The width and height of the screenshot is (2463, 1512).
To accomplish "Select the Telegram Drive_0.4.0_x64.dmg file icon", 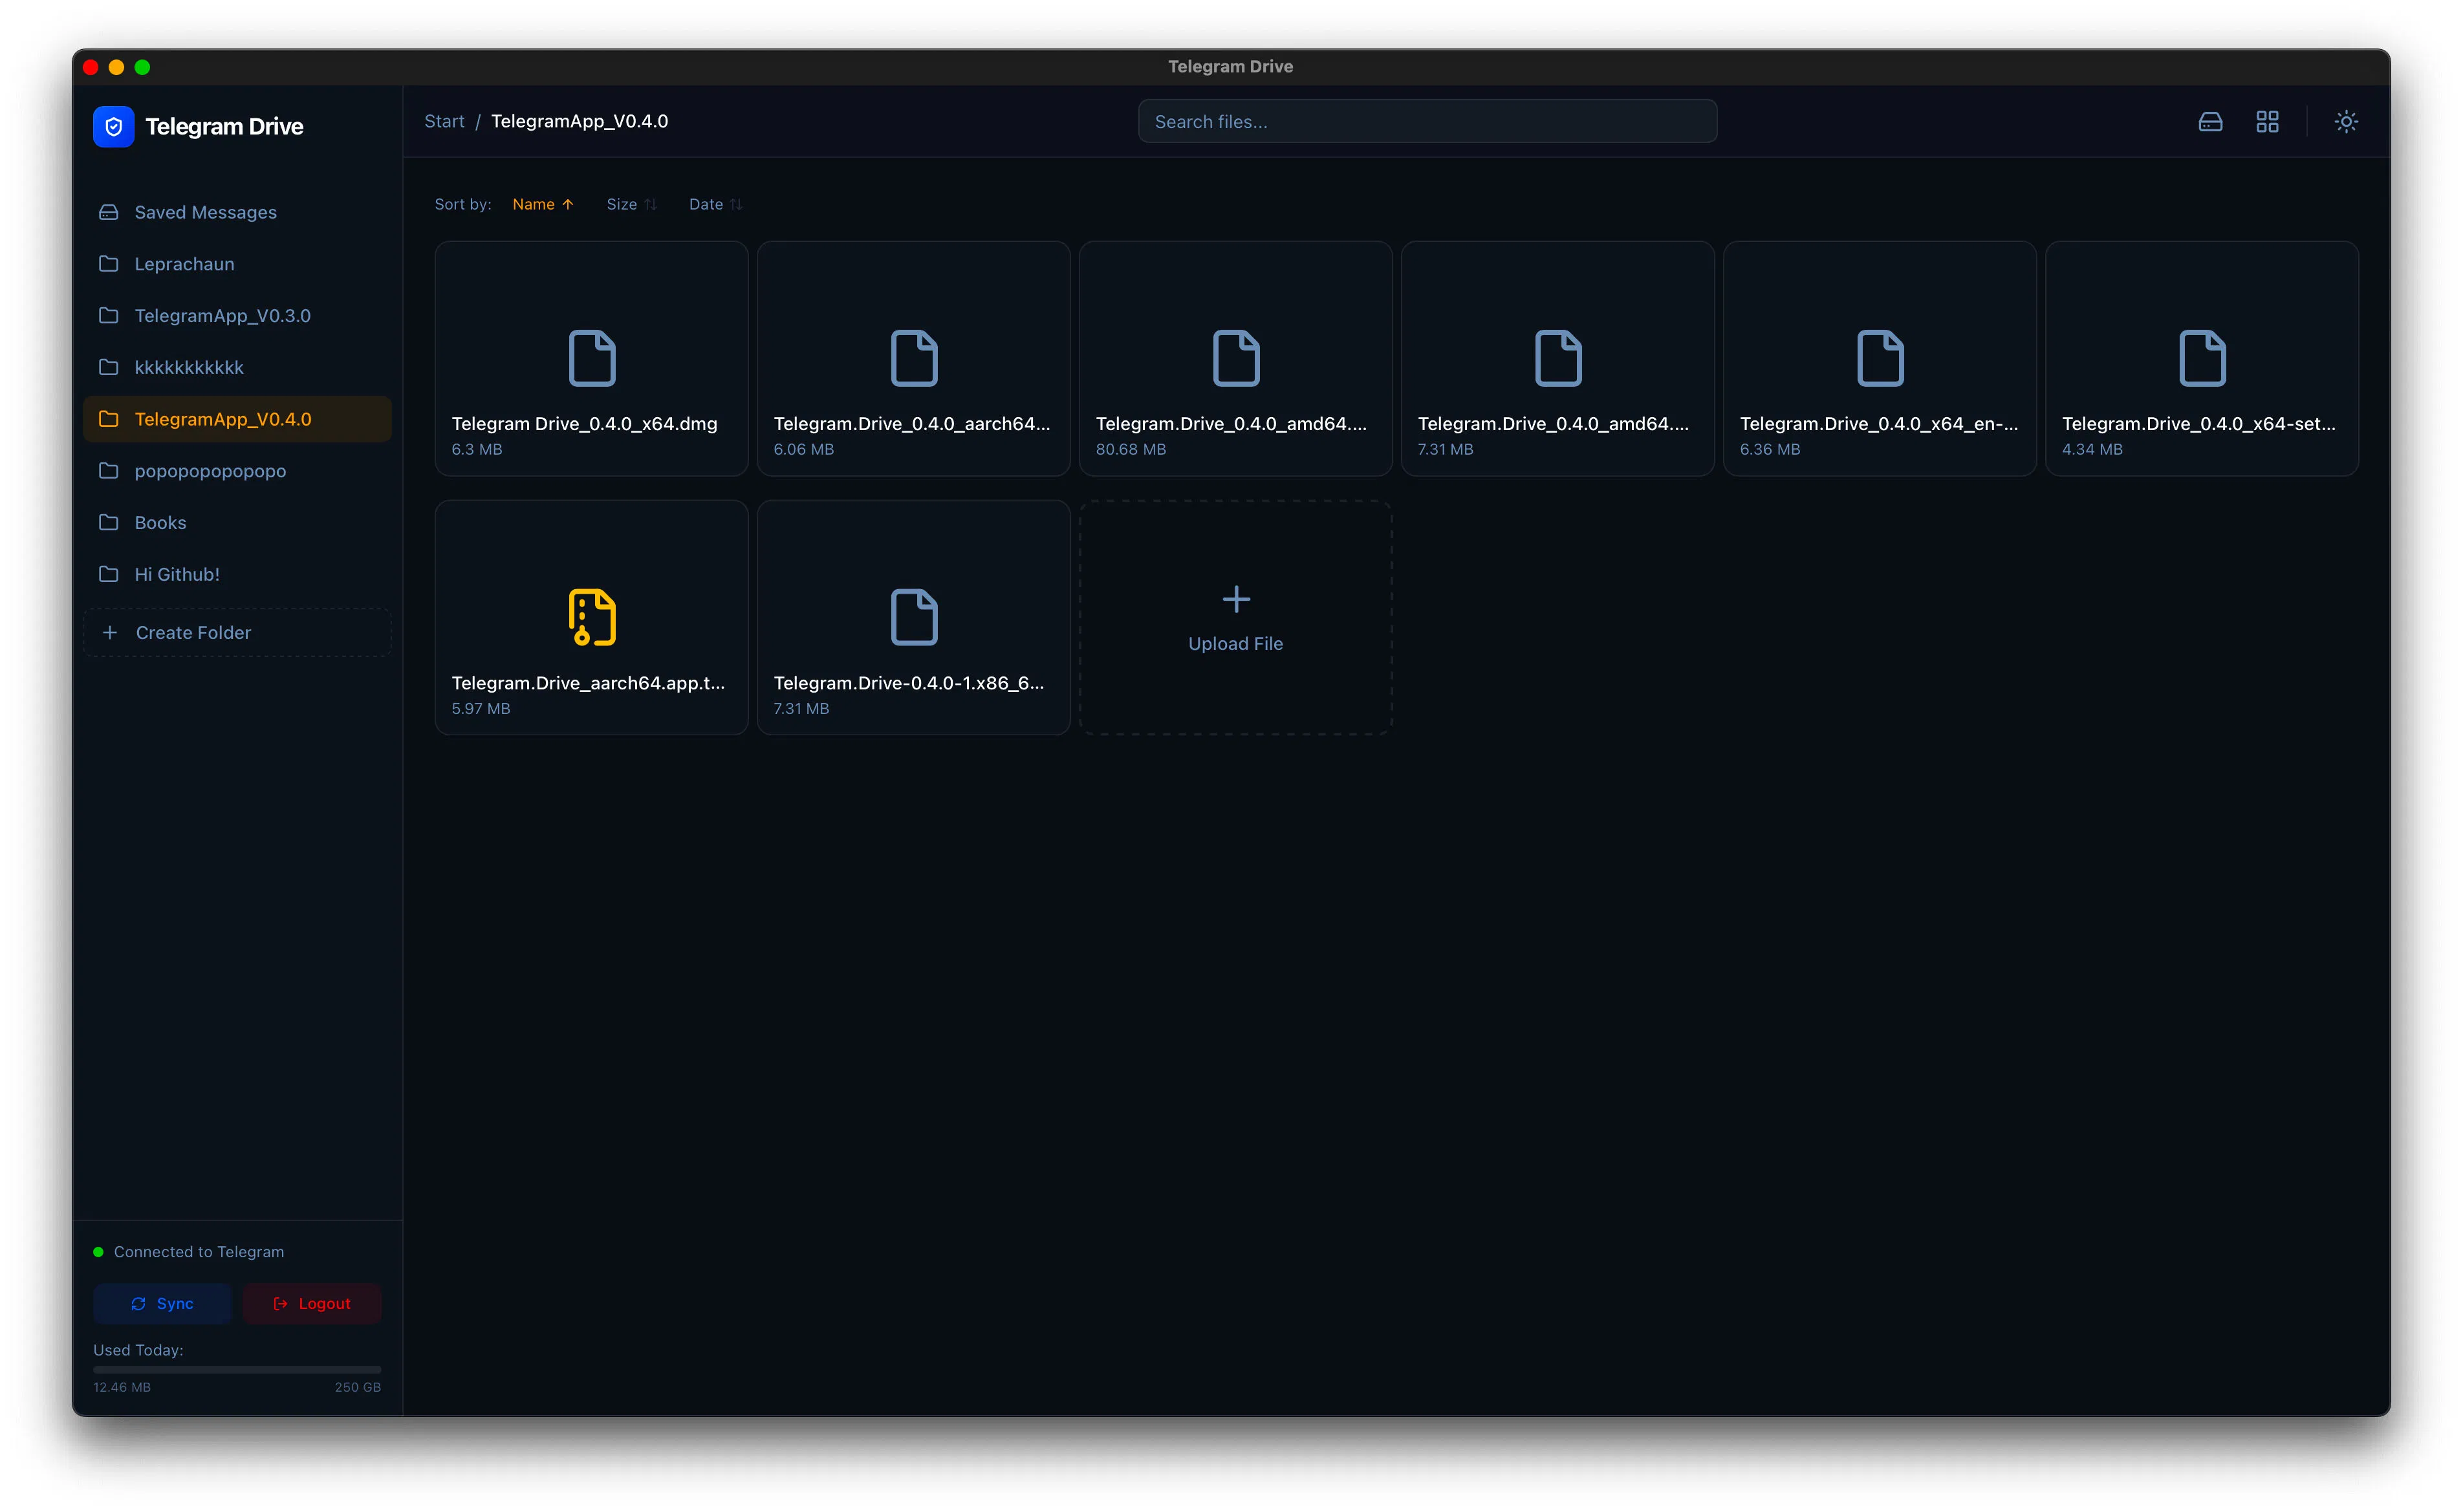I will coord(592,358).
